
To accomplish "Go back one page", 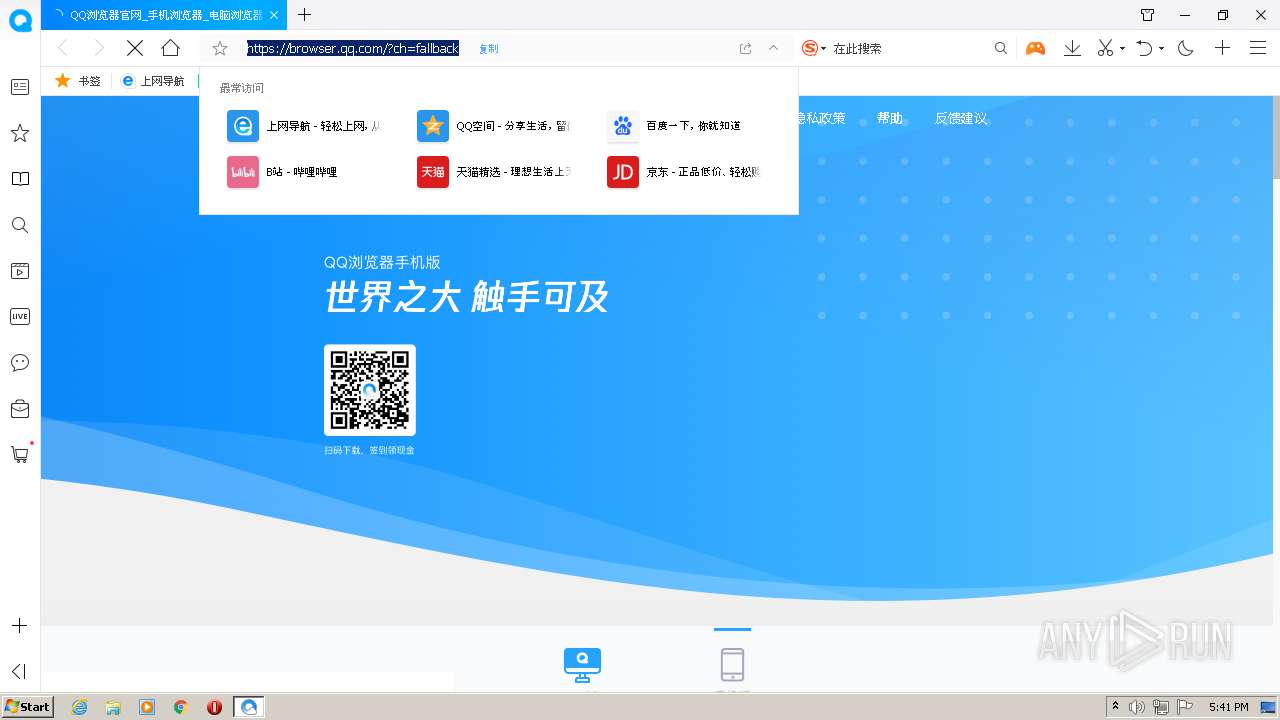I will (x=62, y=48).
